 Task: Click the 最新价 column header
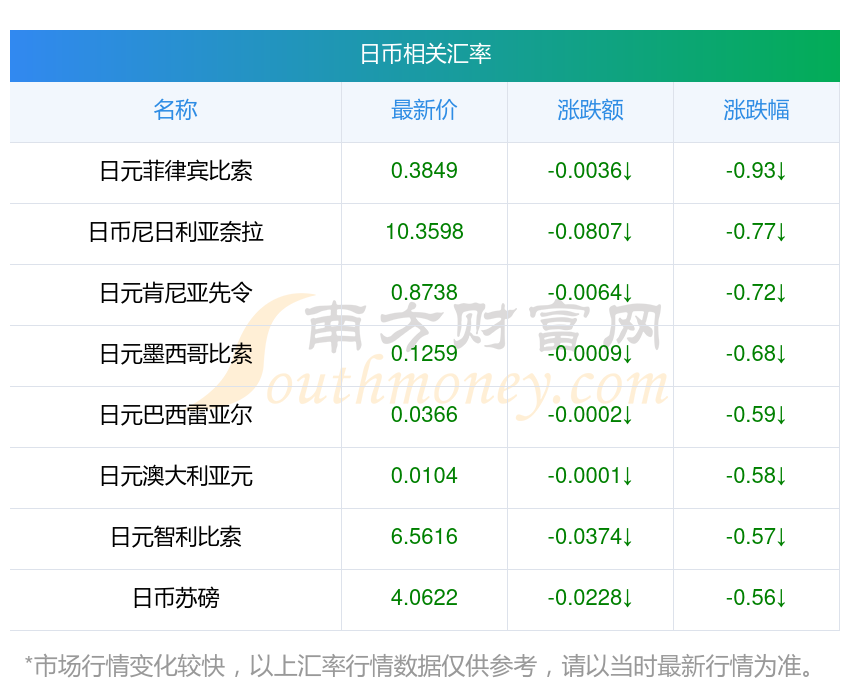(x=424, y=110)
